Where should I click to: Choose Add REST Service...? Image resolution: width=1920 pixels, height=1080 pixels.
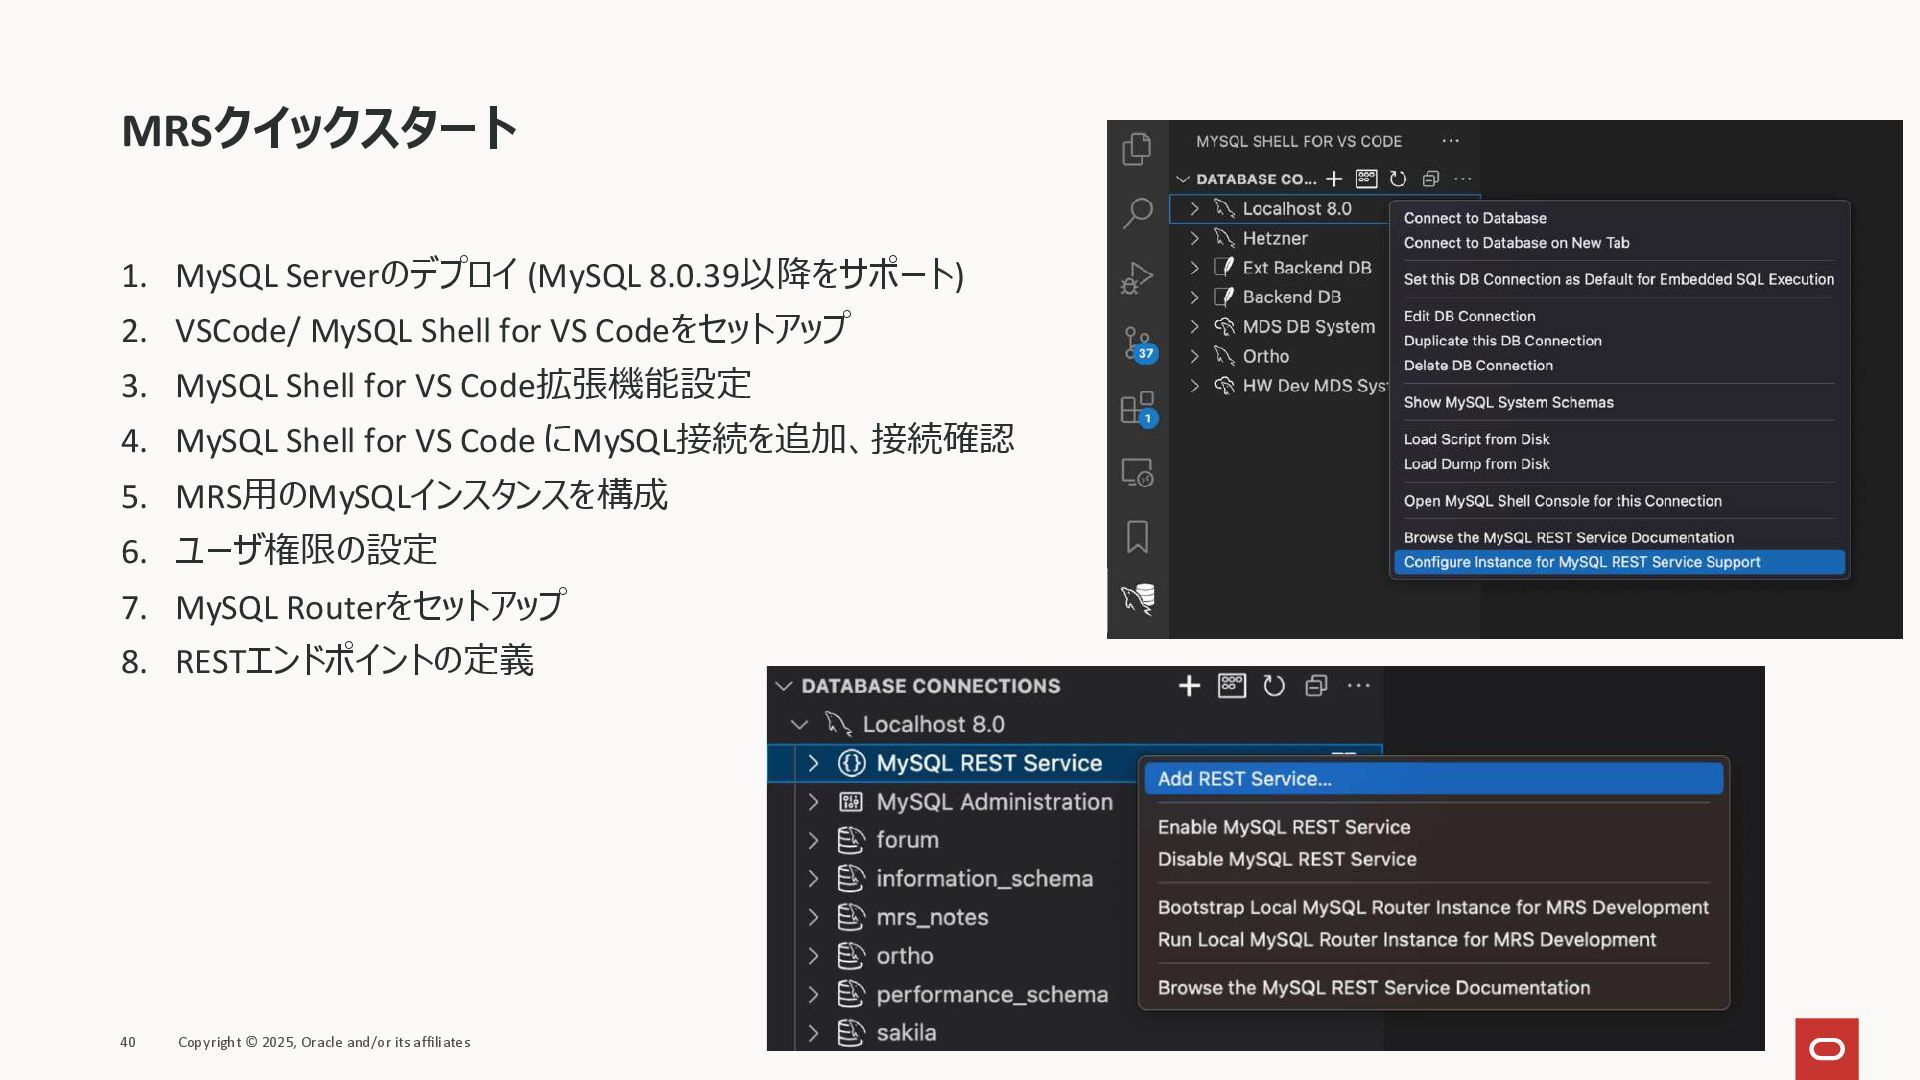(x=1433, y=779)
